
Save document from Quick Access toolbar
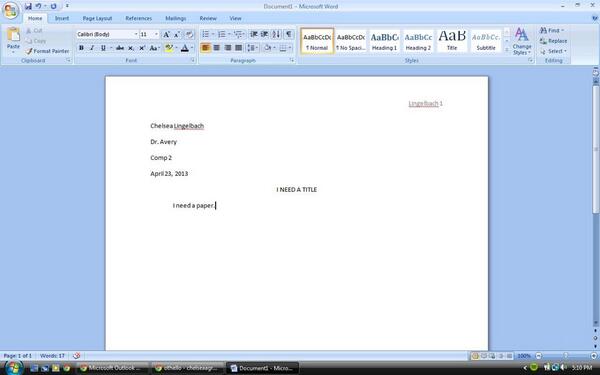pyautogui.click(x=28, y=6)
